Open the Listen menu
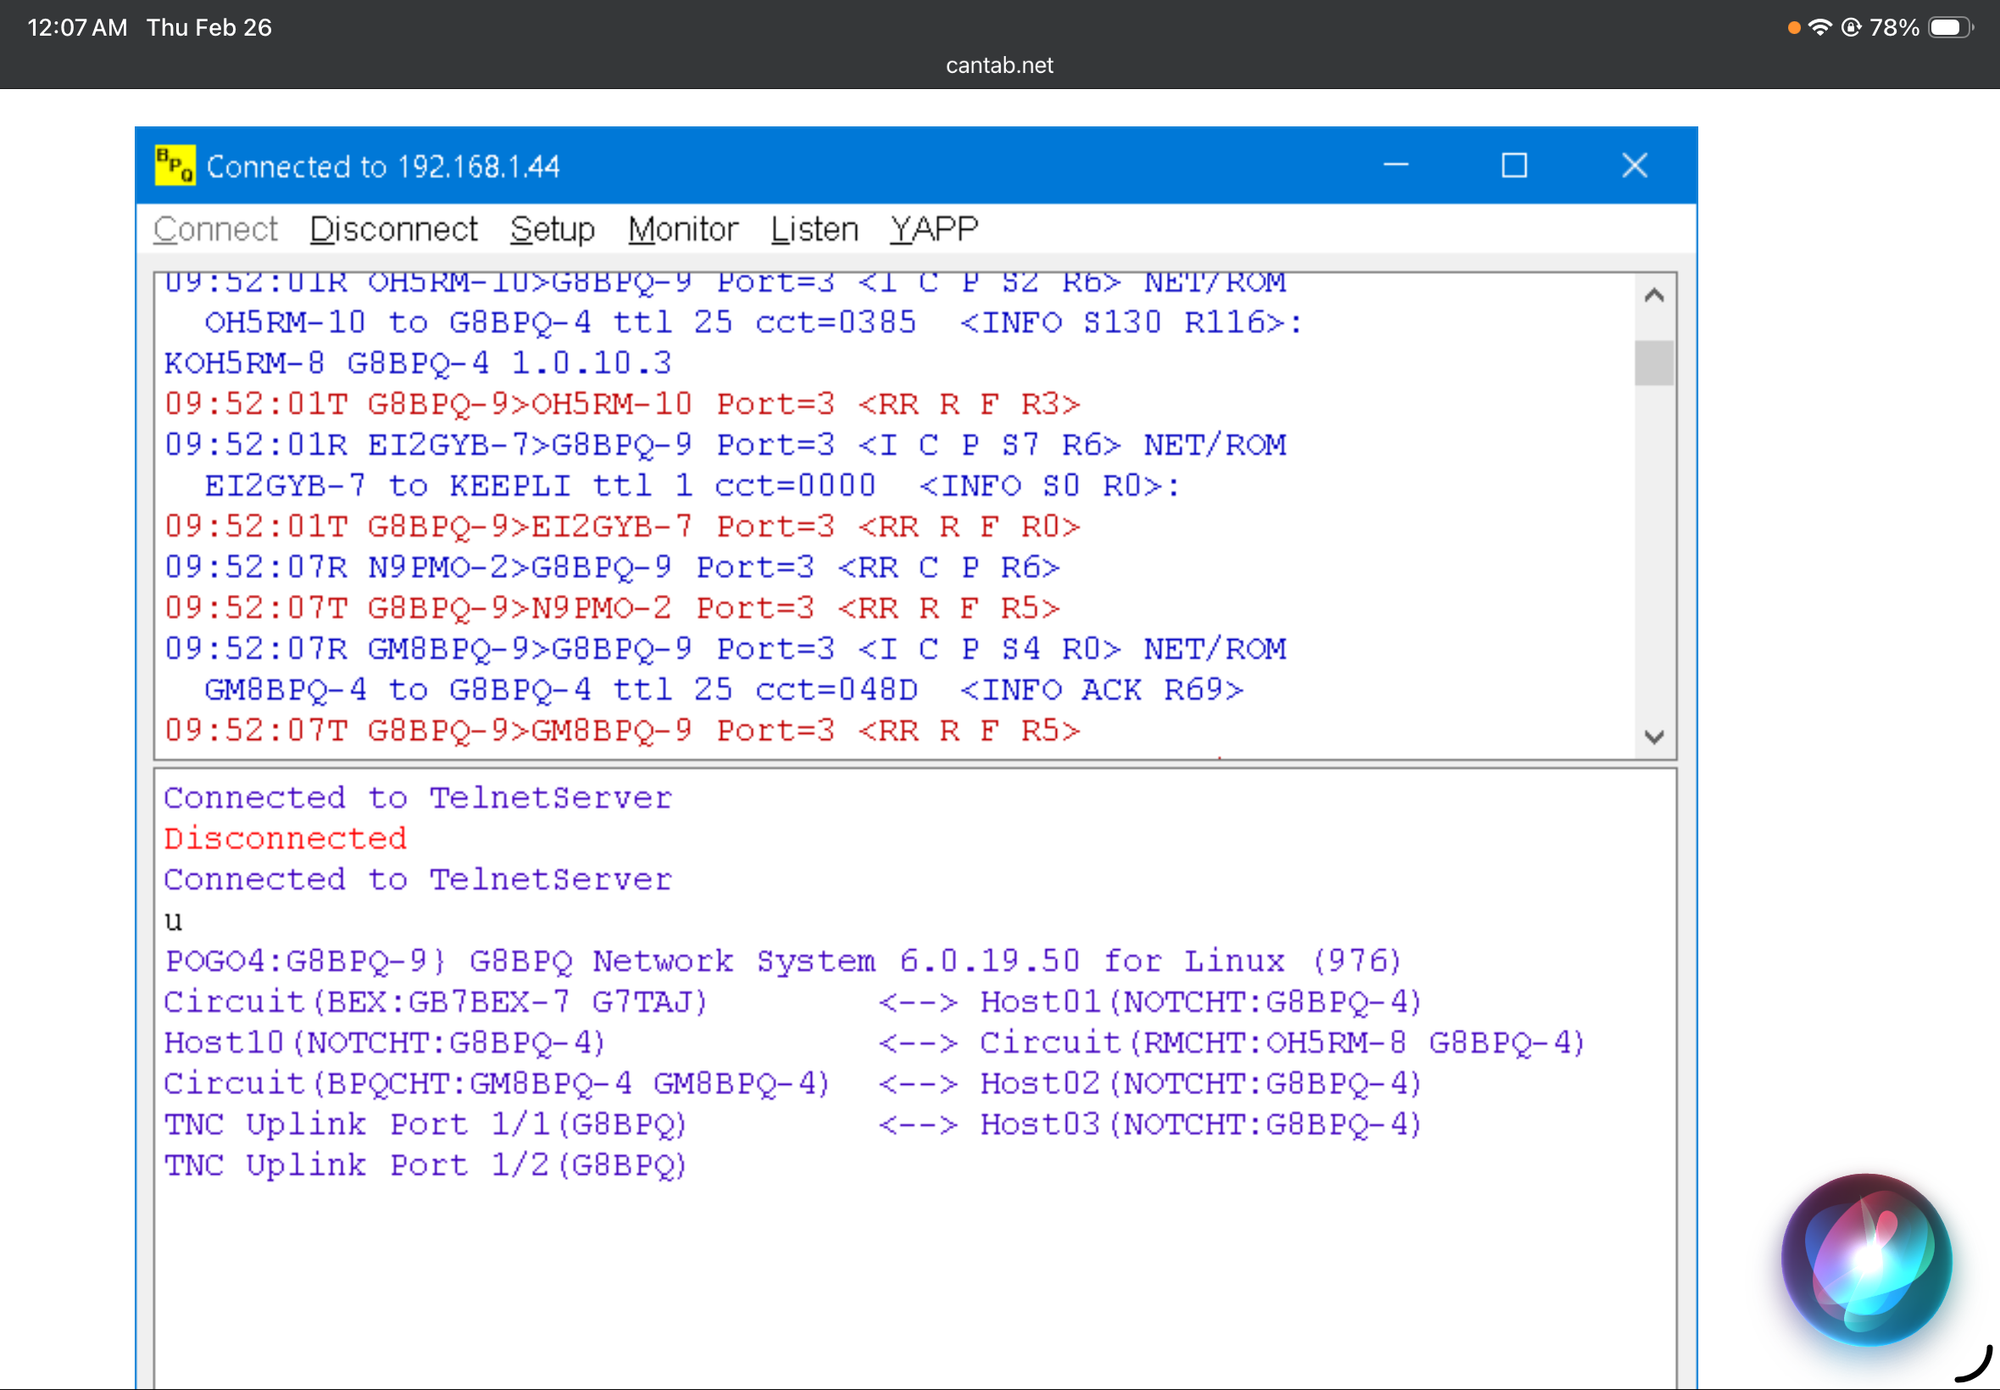2000x1390 pixels. [x=813, y=228]
